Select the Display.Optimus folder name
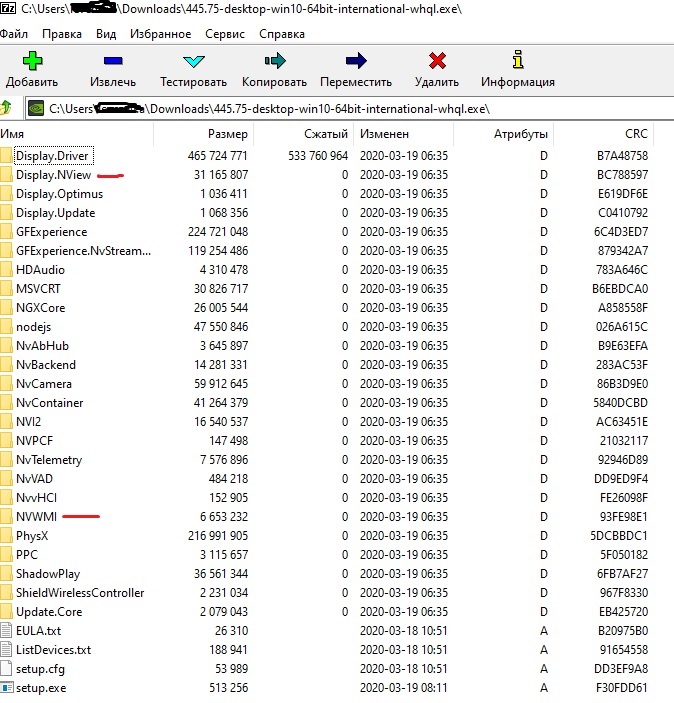The image size is (674, 703). [x=60, y=194]
